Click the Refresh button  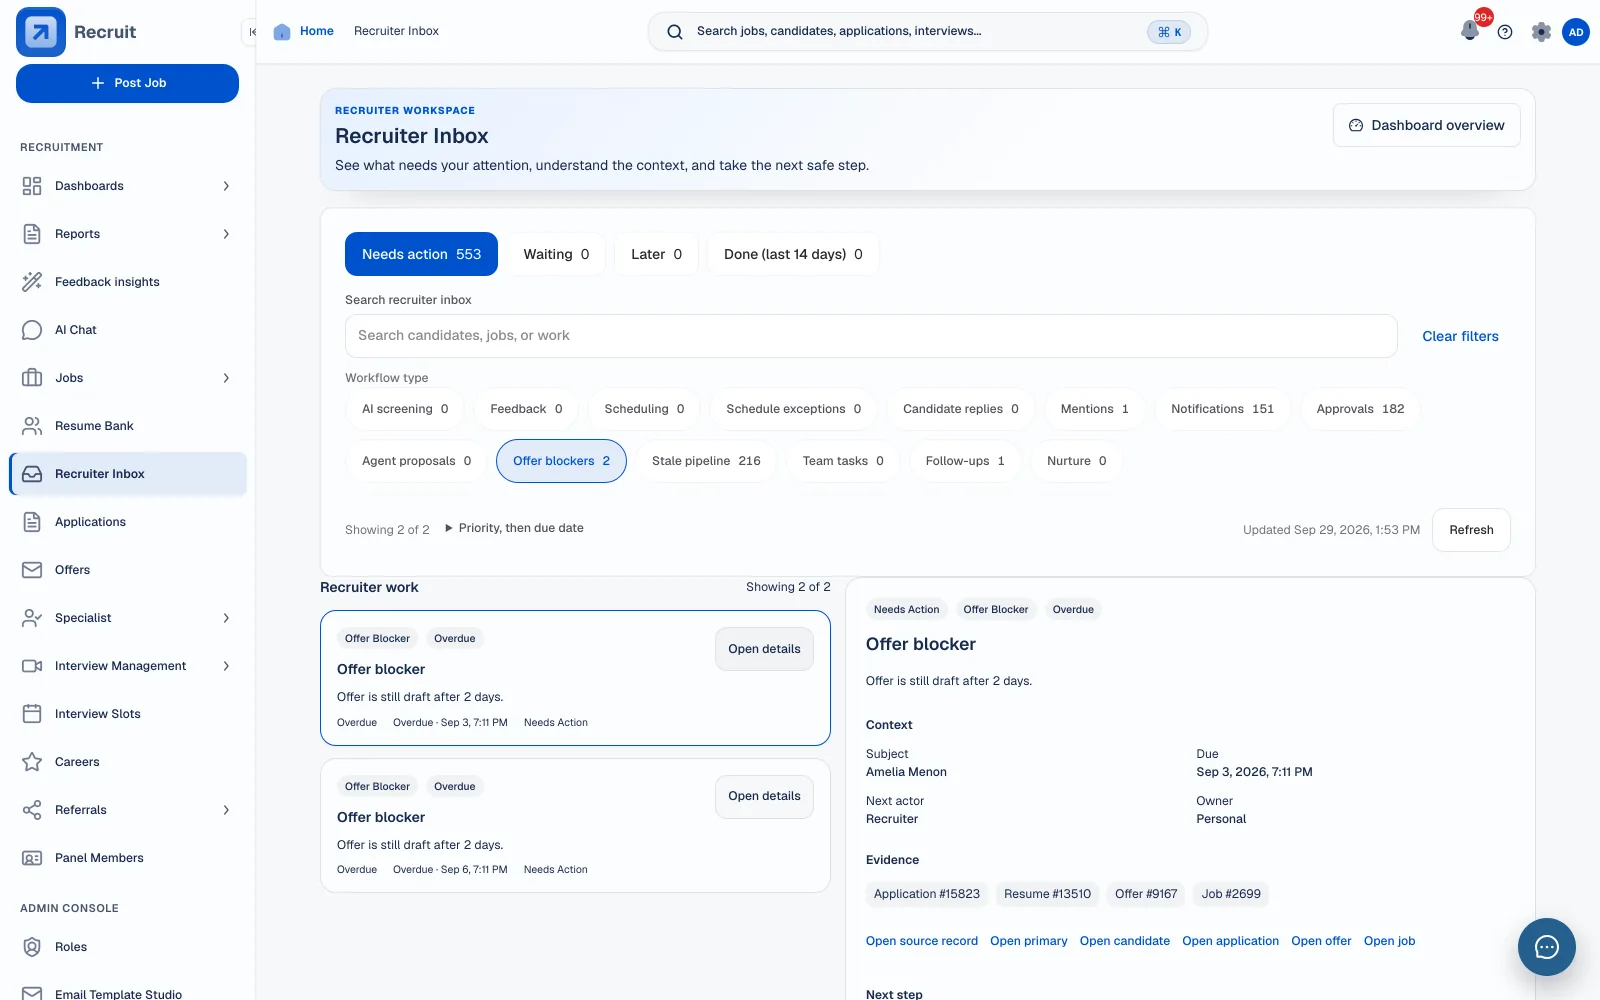(1471, 530)
